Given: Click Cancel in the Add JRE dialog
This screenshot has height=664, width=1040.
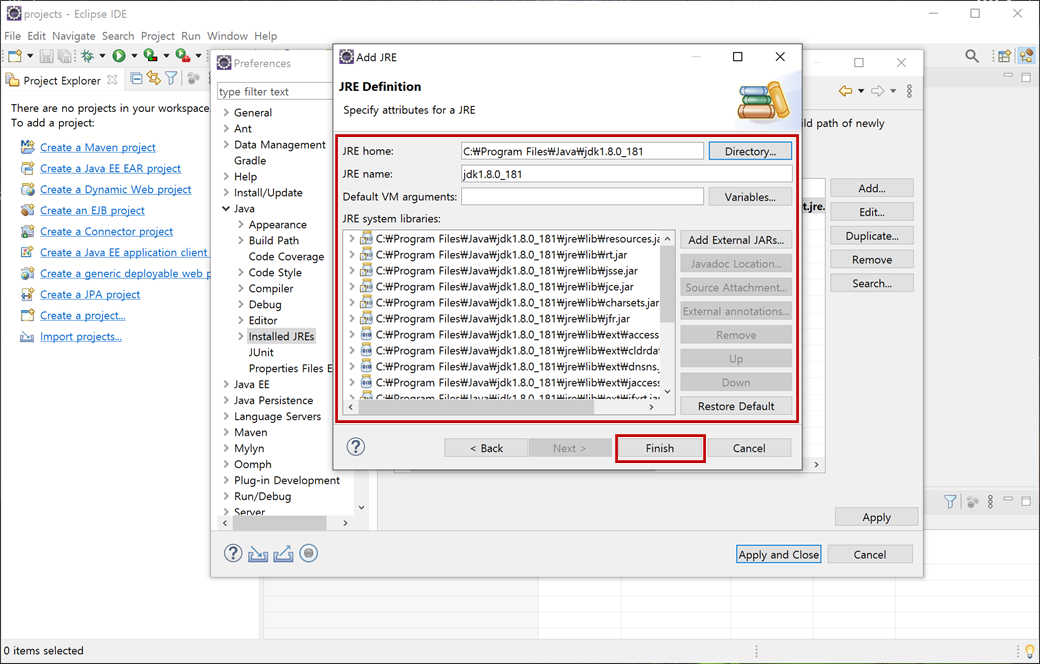Looking at the screenshot, I should pos(749,448).
